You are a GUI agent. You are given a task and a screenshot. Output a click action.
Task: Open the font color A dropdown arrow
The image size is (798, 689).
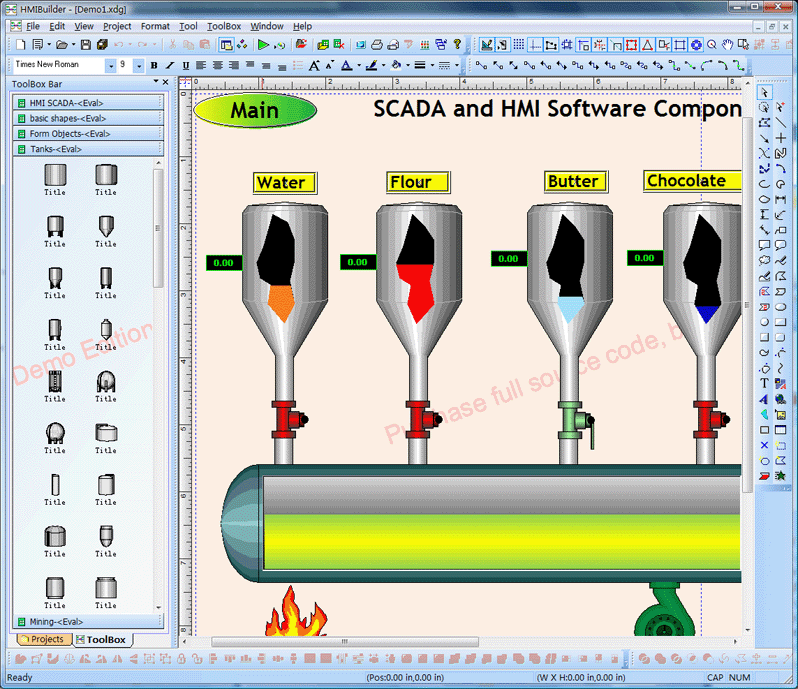pyautogui.click(x=357, y=65)
